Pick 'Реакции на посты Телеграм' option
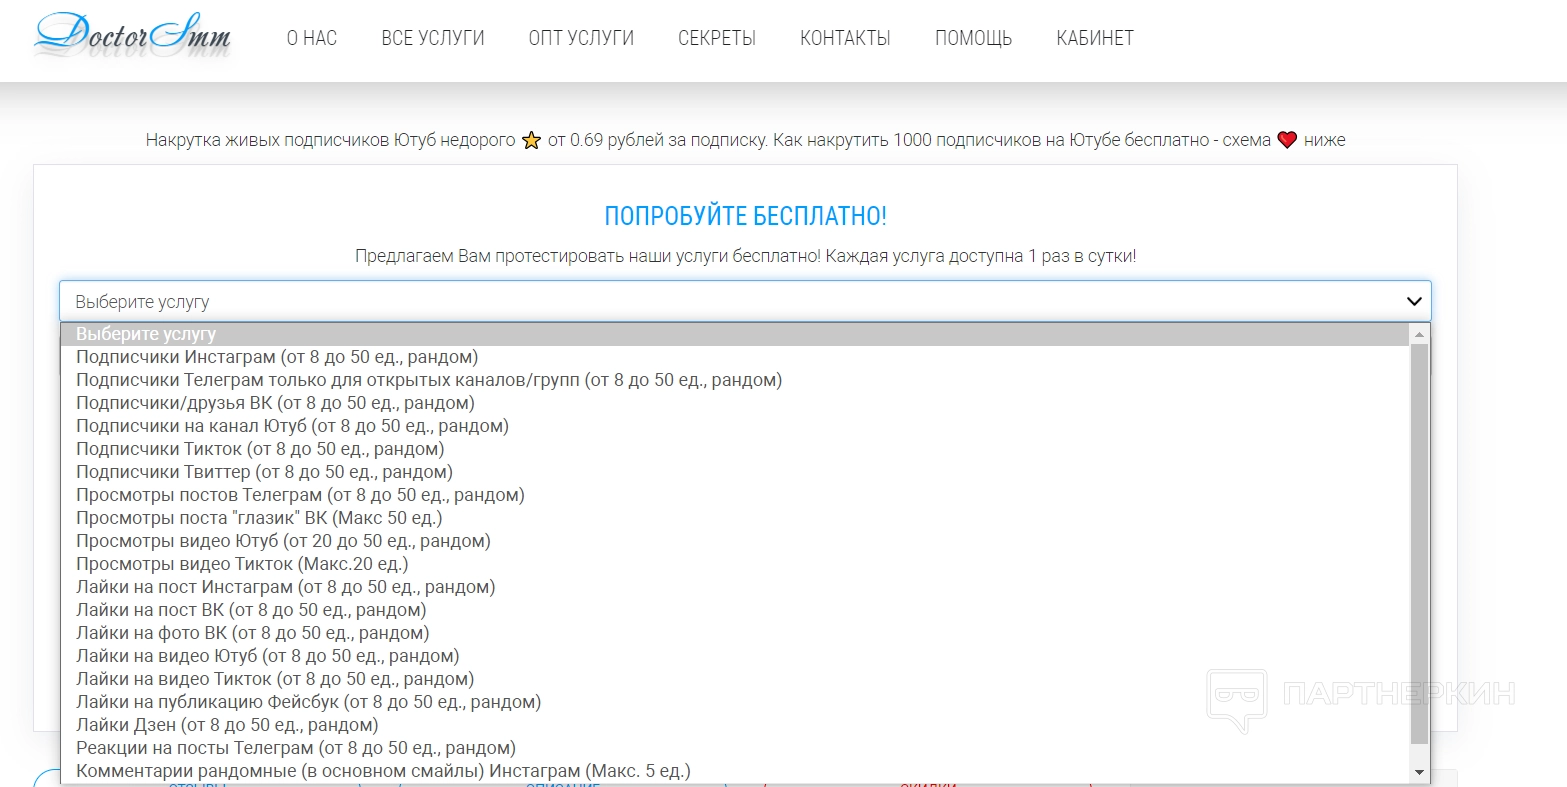Image resolution: width=1567 pixels, height=787 pixels. (x=735, y=748)
